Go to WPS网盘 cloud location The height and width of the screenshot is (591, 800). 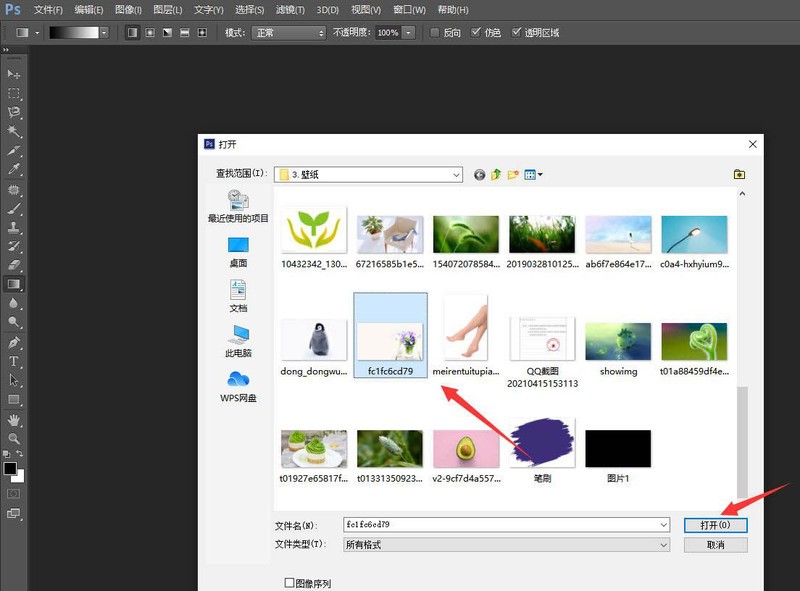click(238, 387)
